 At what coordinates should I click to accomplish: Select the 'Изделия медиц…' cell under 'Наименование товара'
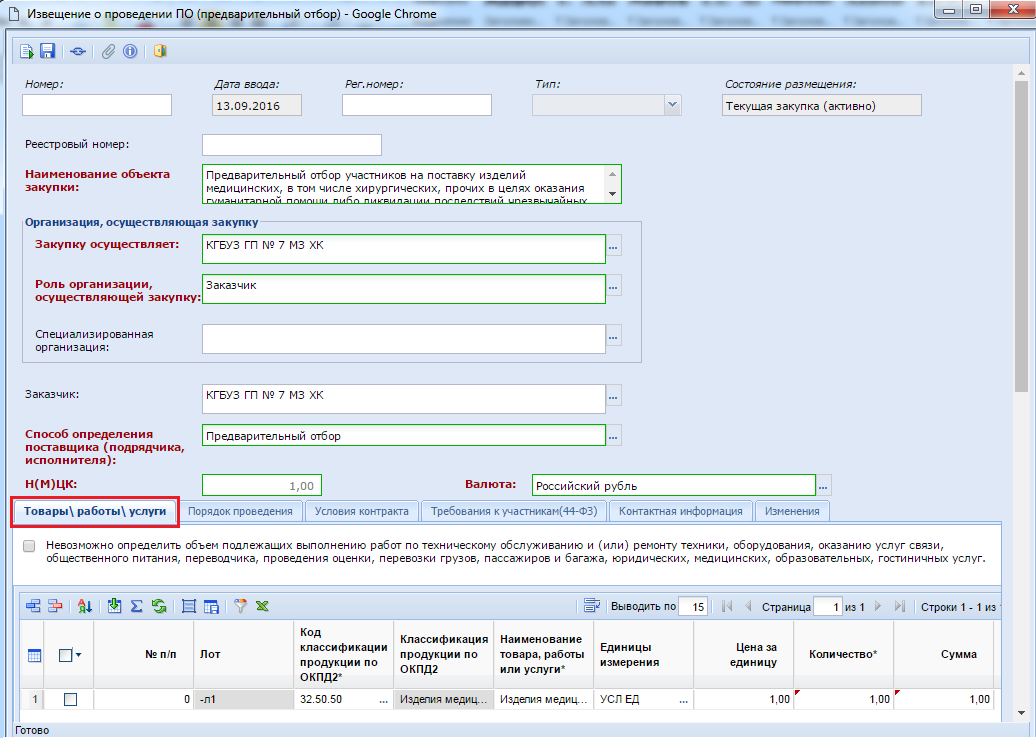click(544, 700)
